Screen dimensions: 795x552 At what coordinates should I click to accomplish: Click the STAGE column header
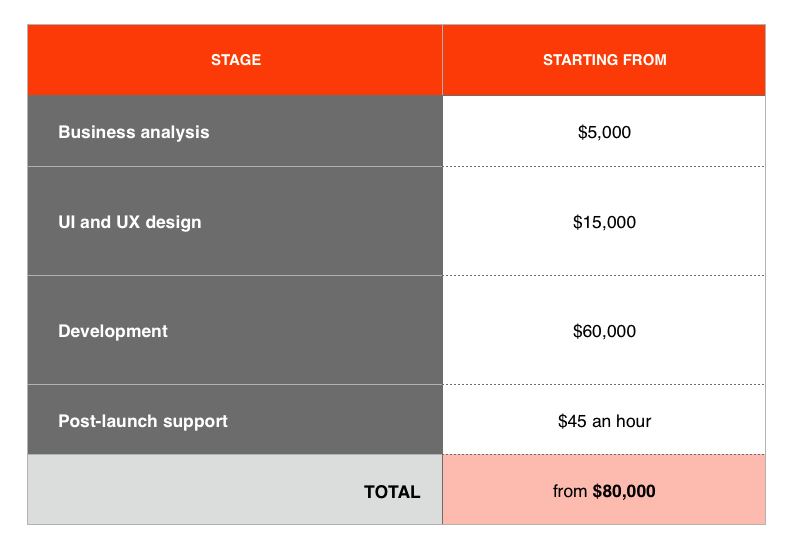[x=235, y=60]
